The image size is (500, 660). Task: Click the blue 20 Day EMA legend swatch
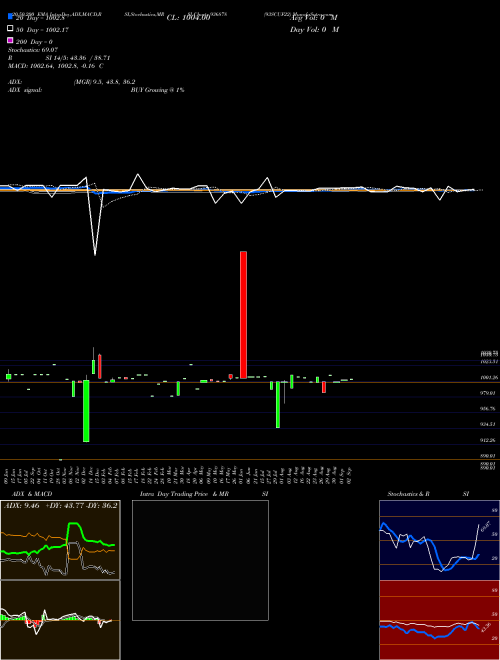[x=10, y=16]
